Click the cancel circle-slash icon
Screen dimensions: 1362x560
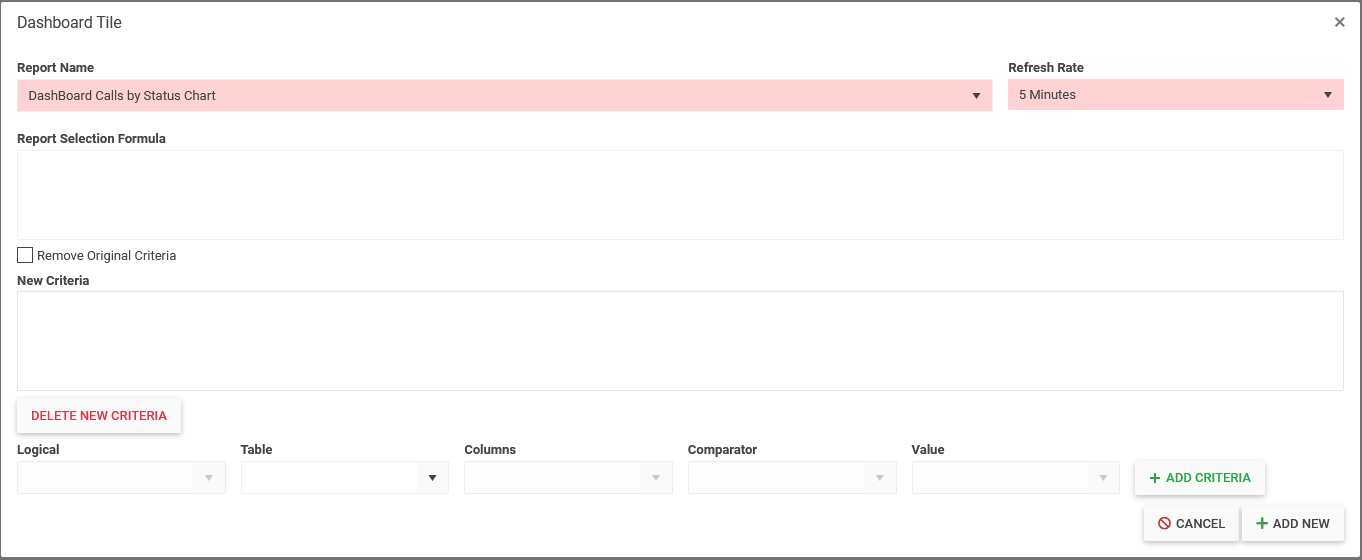pos(1164,524)
